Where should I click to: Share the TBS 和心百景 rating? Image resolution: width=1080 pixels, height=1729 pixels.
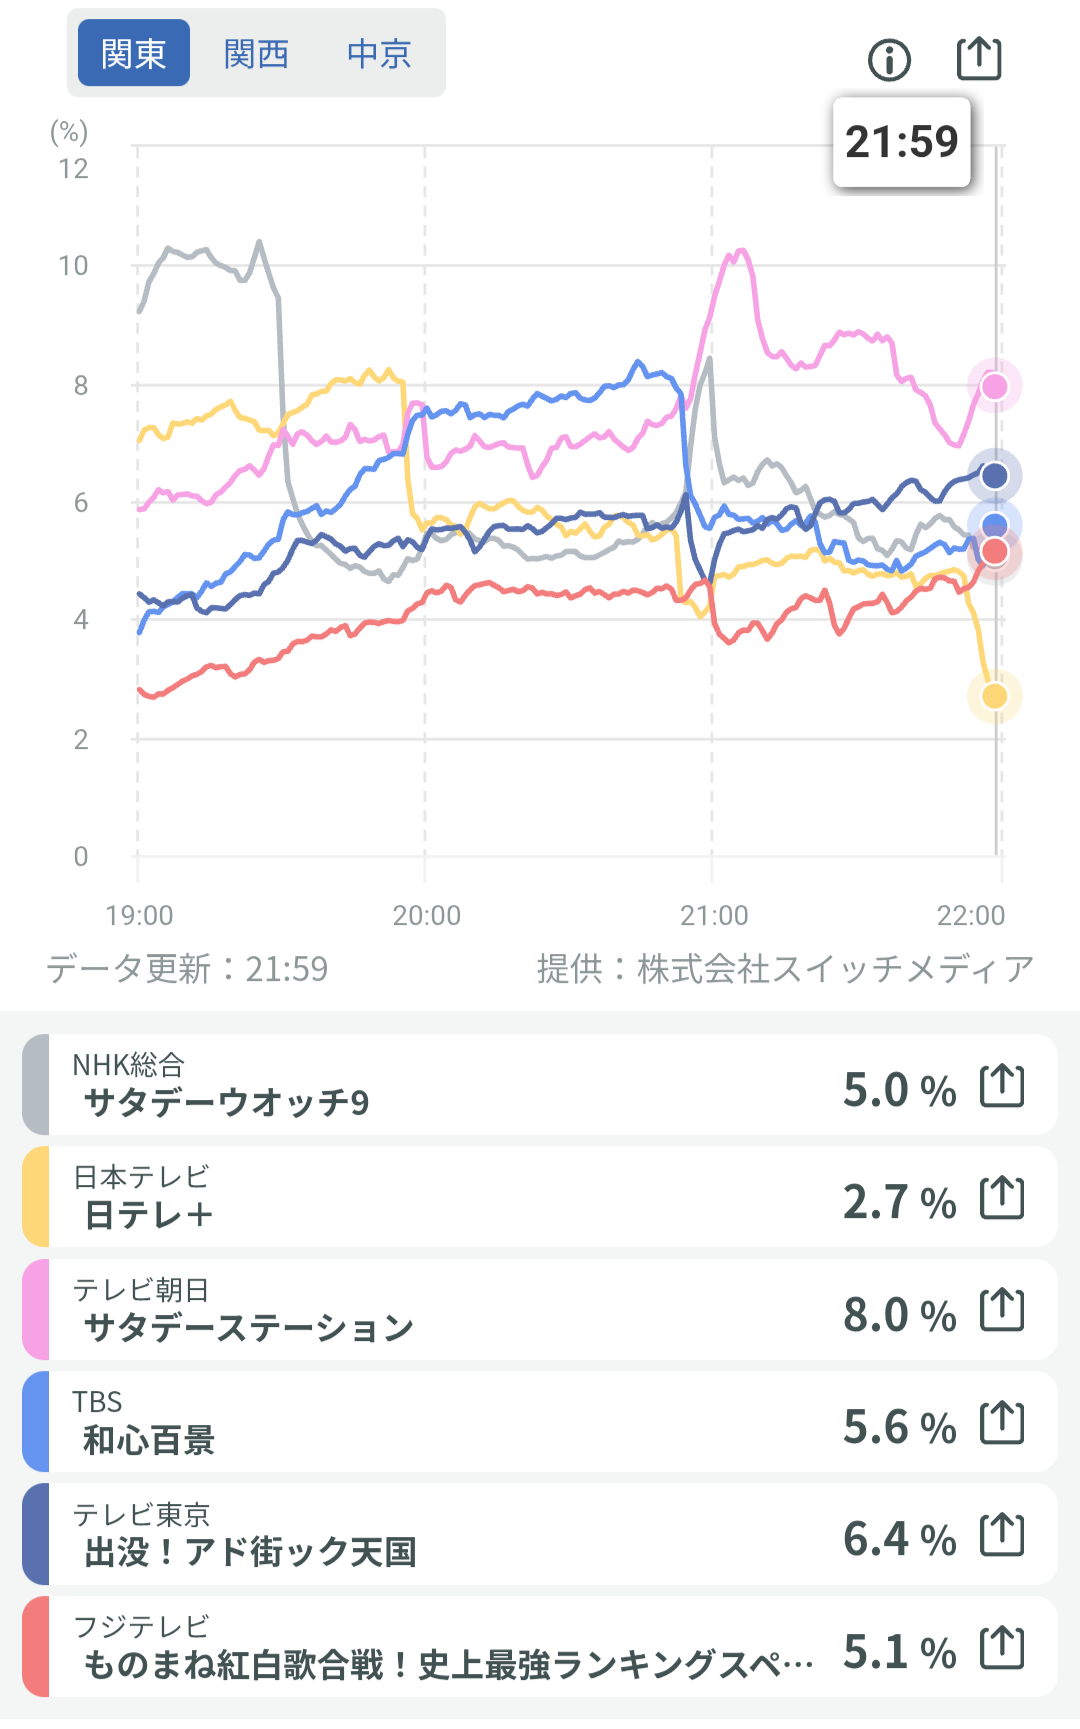1002,1423
